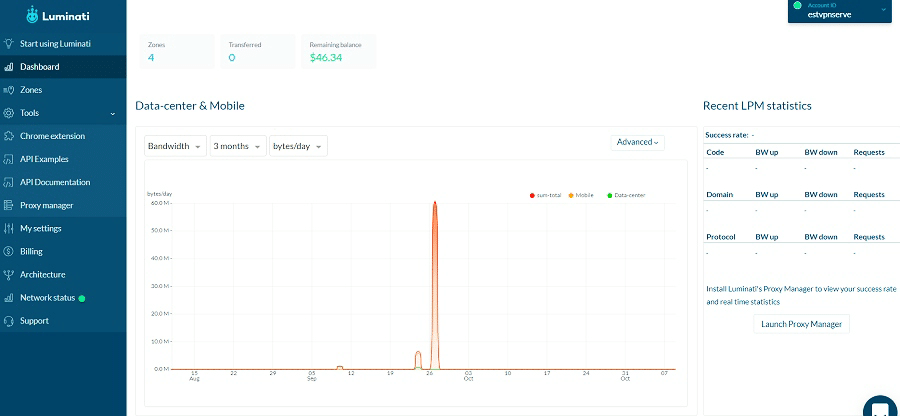Click the signal bars icon beside Network status
900x416 pixels.
point(9,298)
